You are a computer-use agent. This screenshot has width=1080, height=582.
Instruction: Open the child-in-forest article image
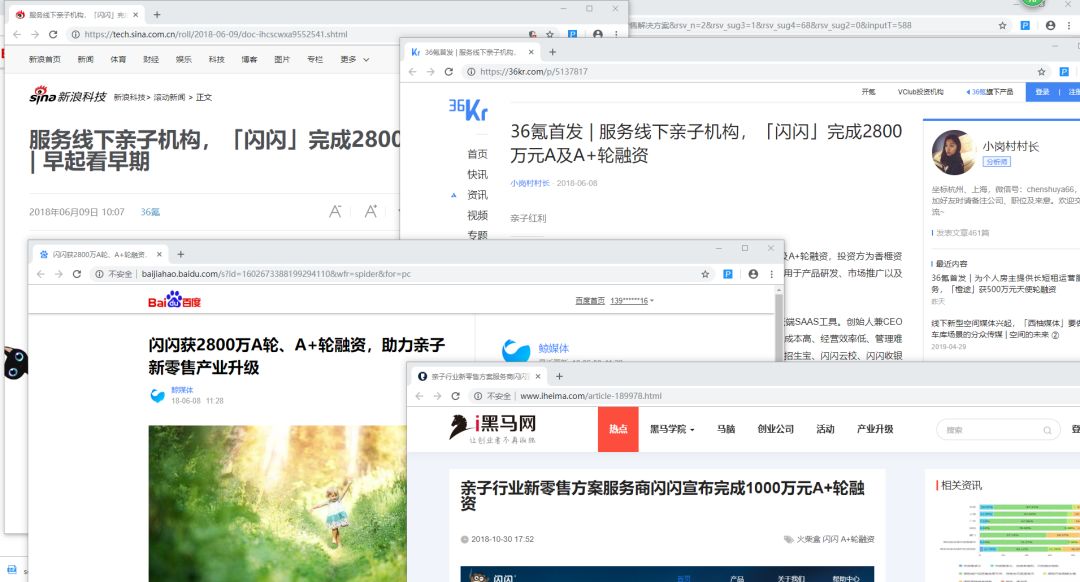278,503
